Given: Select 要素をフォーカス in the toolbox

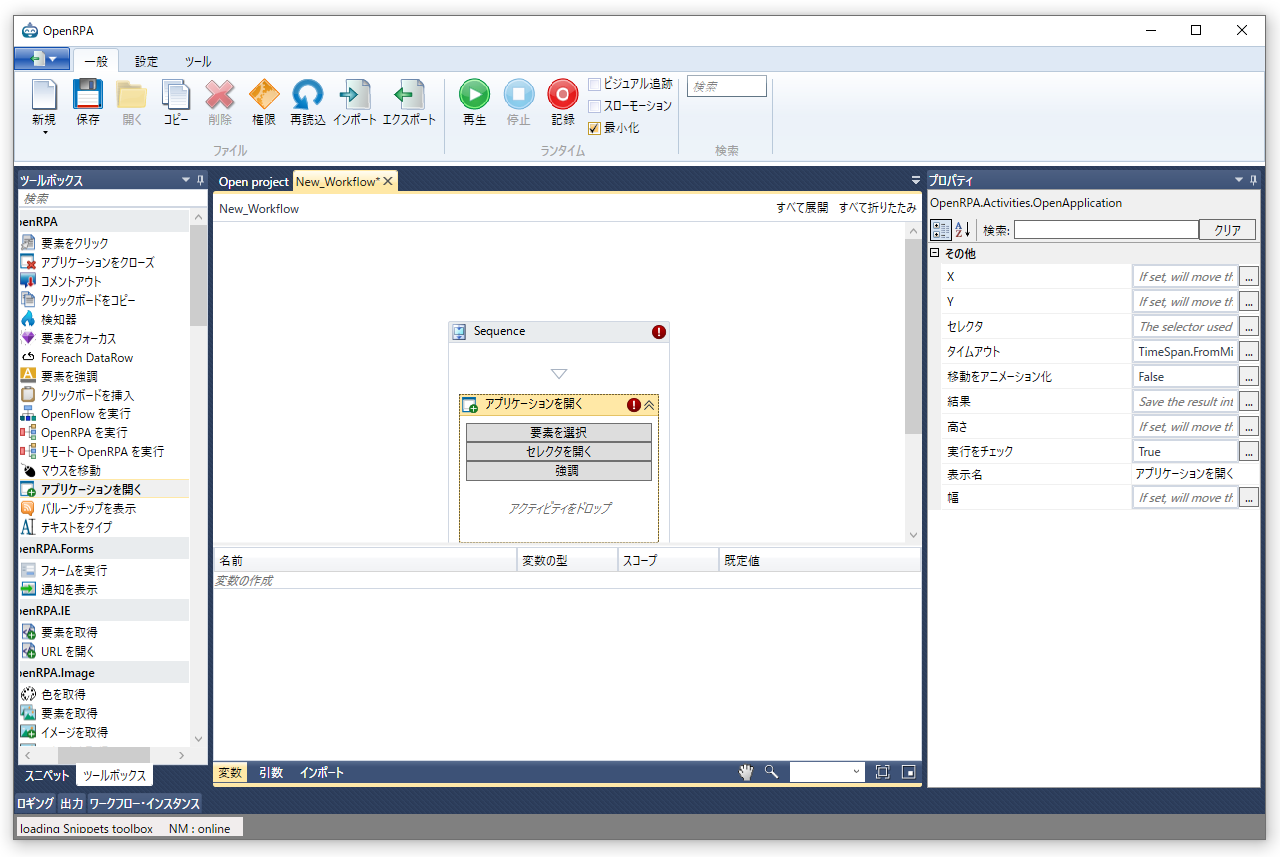Looking at the screenshot, I should 78,338.
